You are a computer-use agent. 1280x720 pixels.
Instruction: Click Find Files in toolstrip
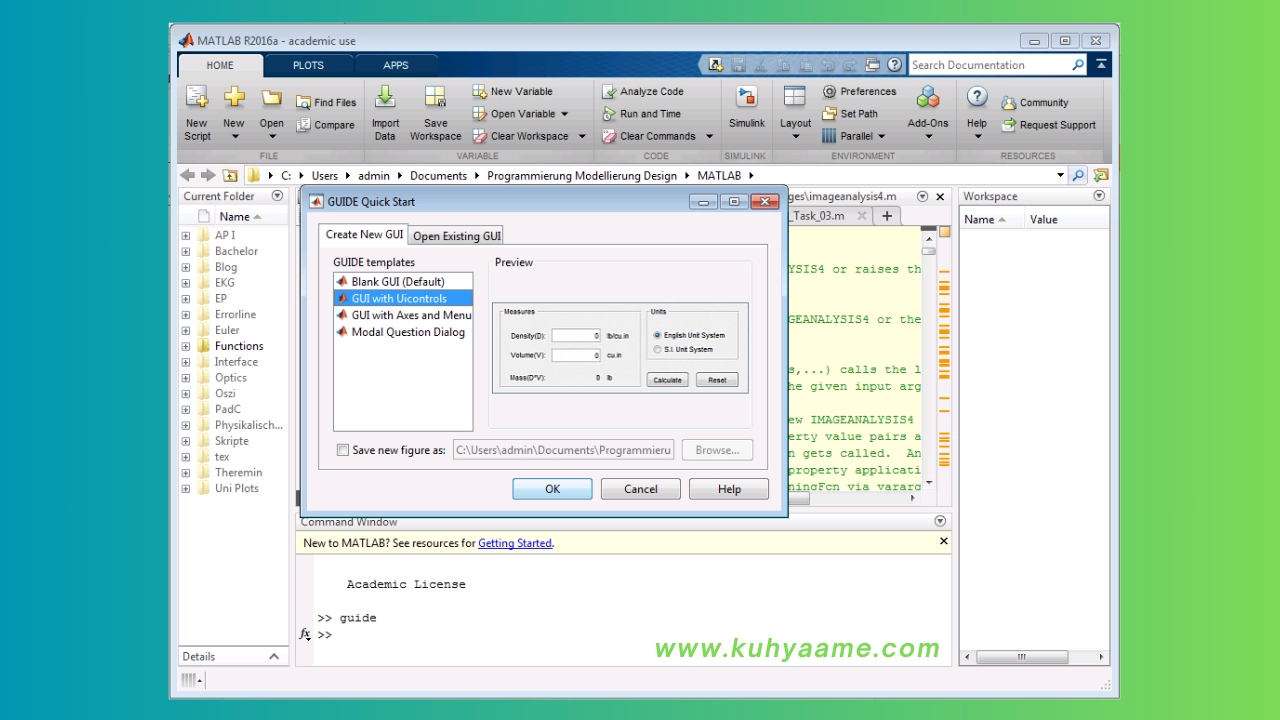pyautogui.click(x=326, y=102)
